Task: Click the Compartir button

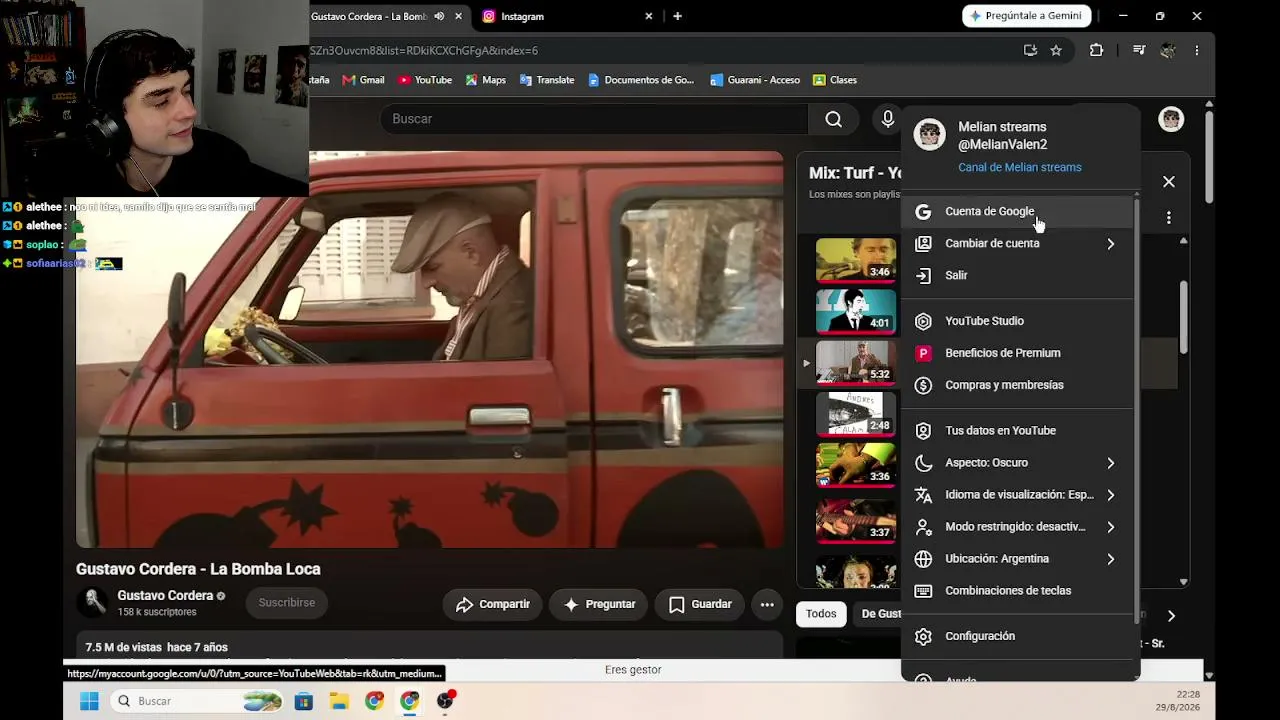Action: 493,604
